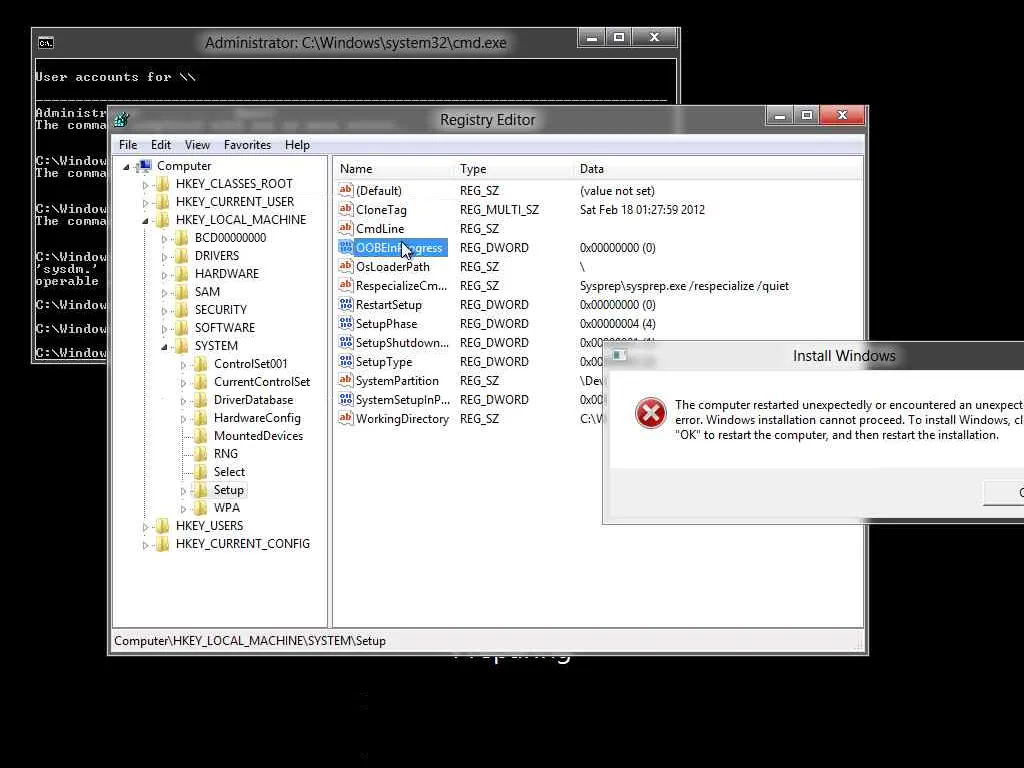1024x768 pixels.
Task: Minimize the Registry Editor window
Action: tap(780, 116)
